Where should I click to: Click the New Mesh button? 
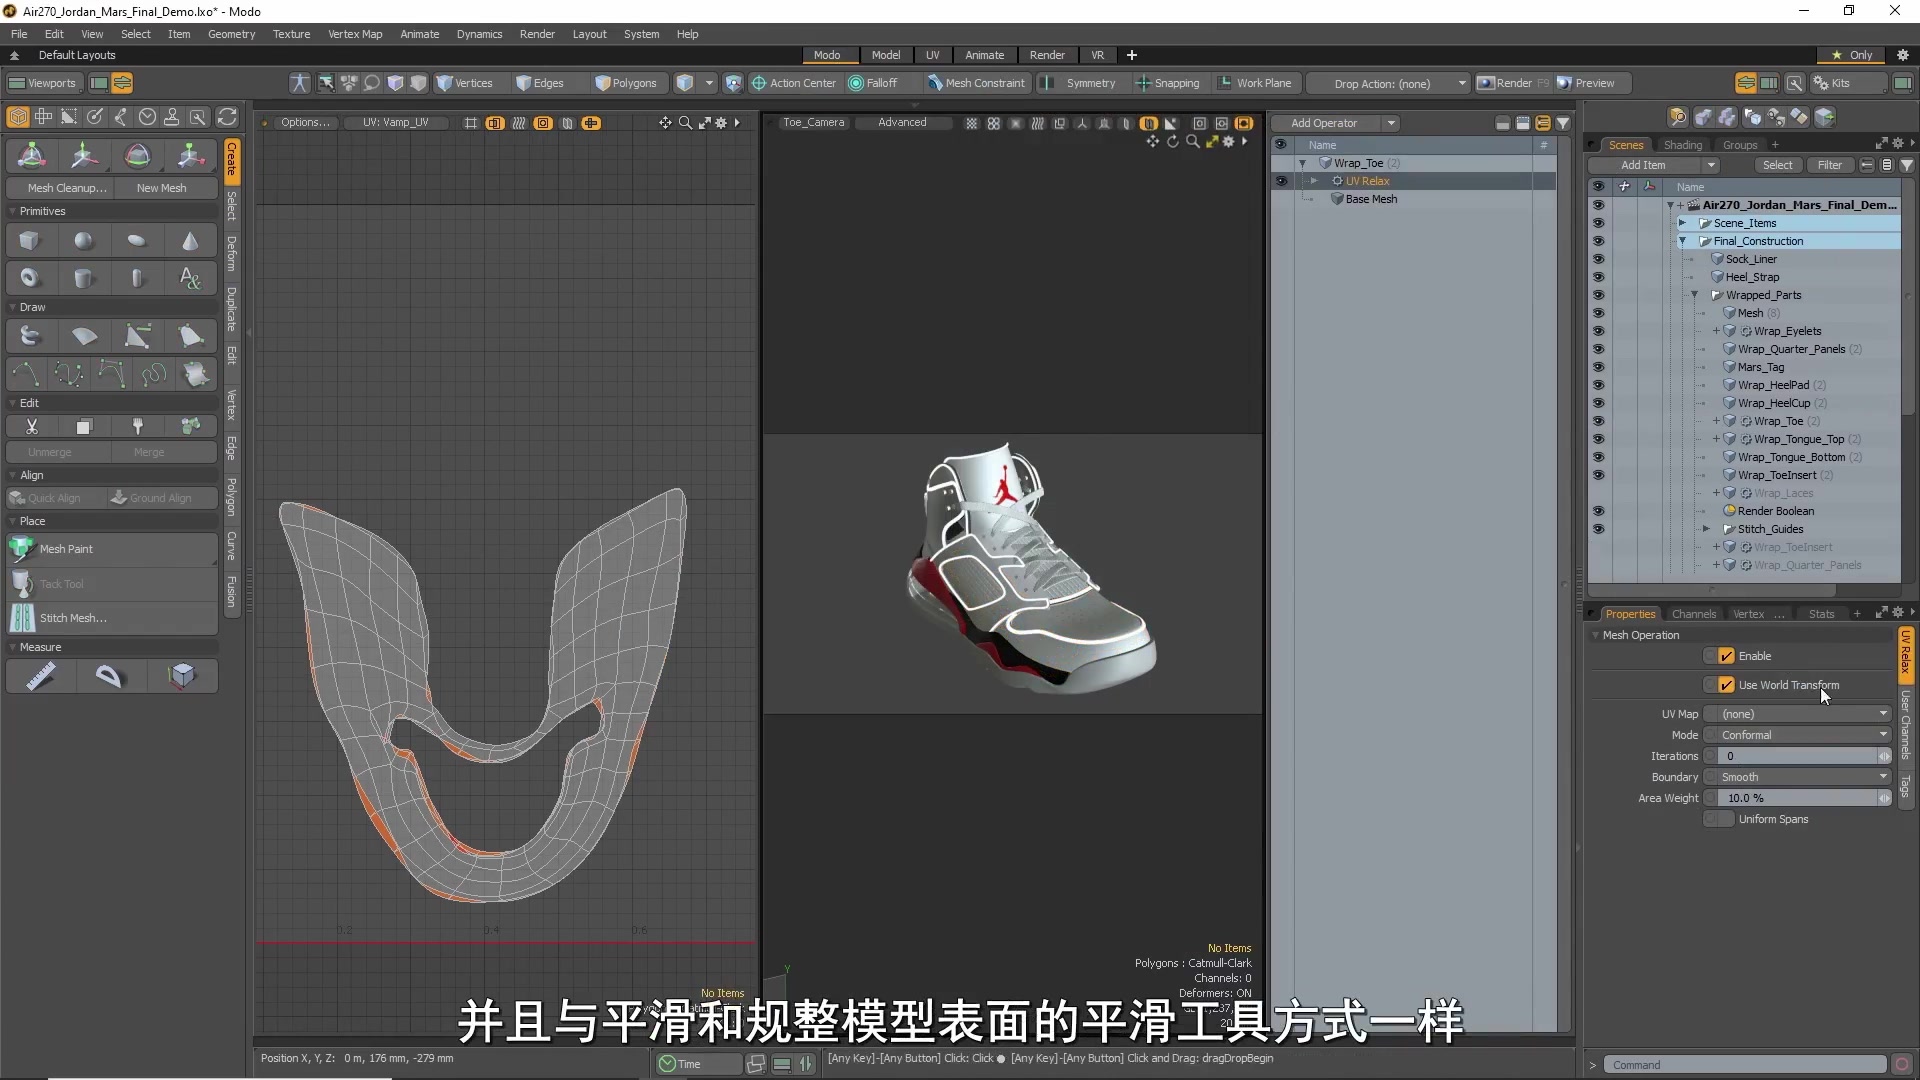click(x=161, y=187)
